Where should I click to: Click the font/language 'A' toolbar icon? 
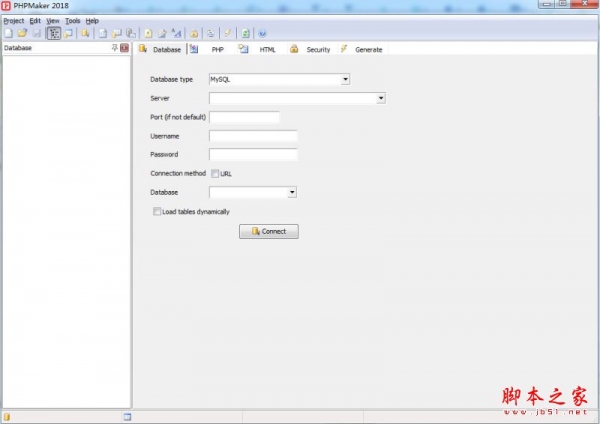click(176, 33)
